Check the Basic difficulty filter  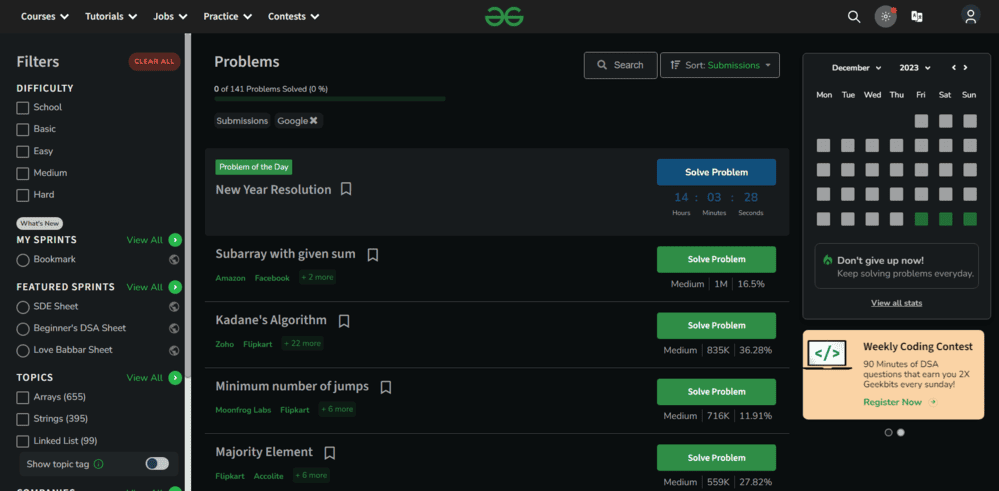click(23, 130)
